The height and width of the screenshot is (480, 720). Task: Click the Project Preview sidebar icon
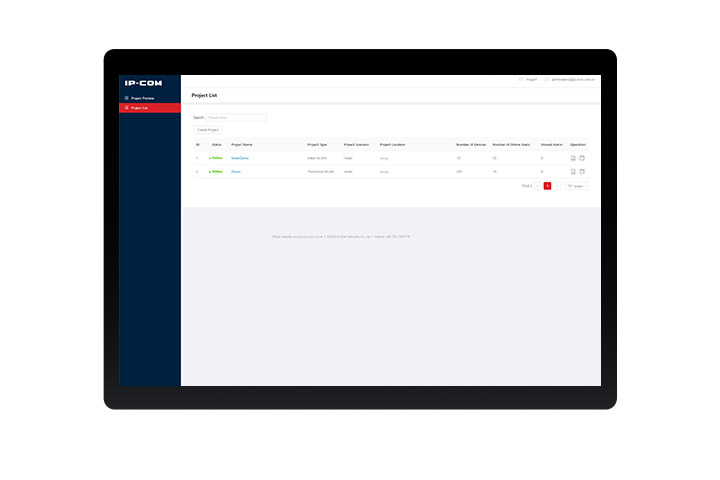click(x=127, y=98)
